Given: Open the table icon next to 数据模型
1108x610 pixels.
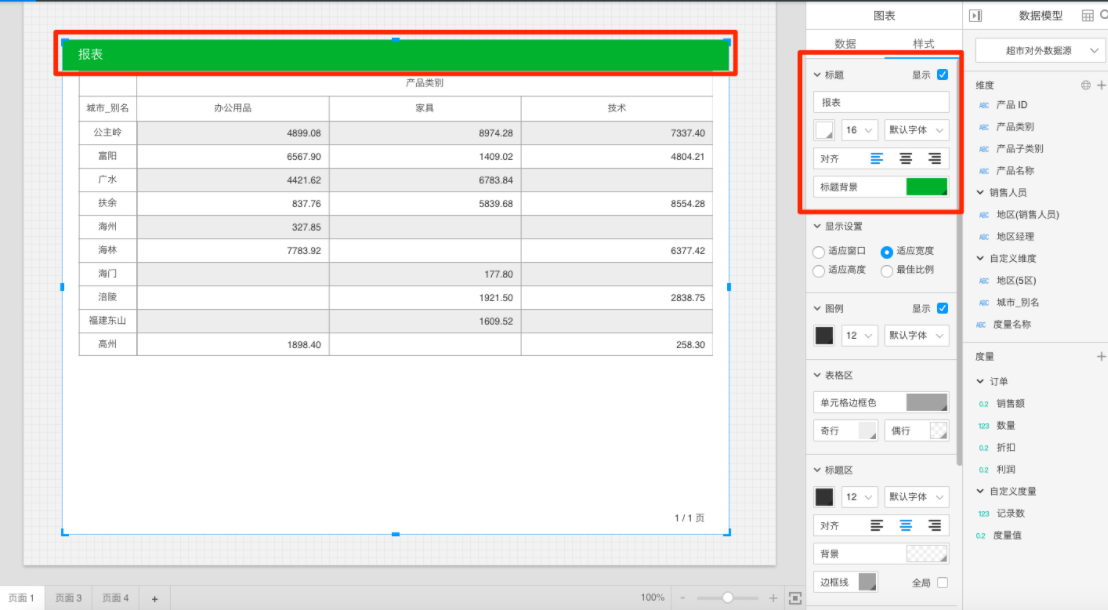Looking at the screenshot, I should coord(1088,16).
